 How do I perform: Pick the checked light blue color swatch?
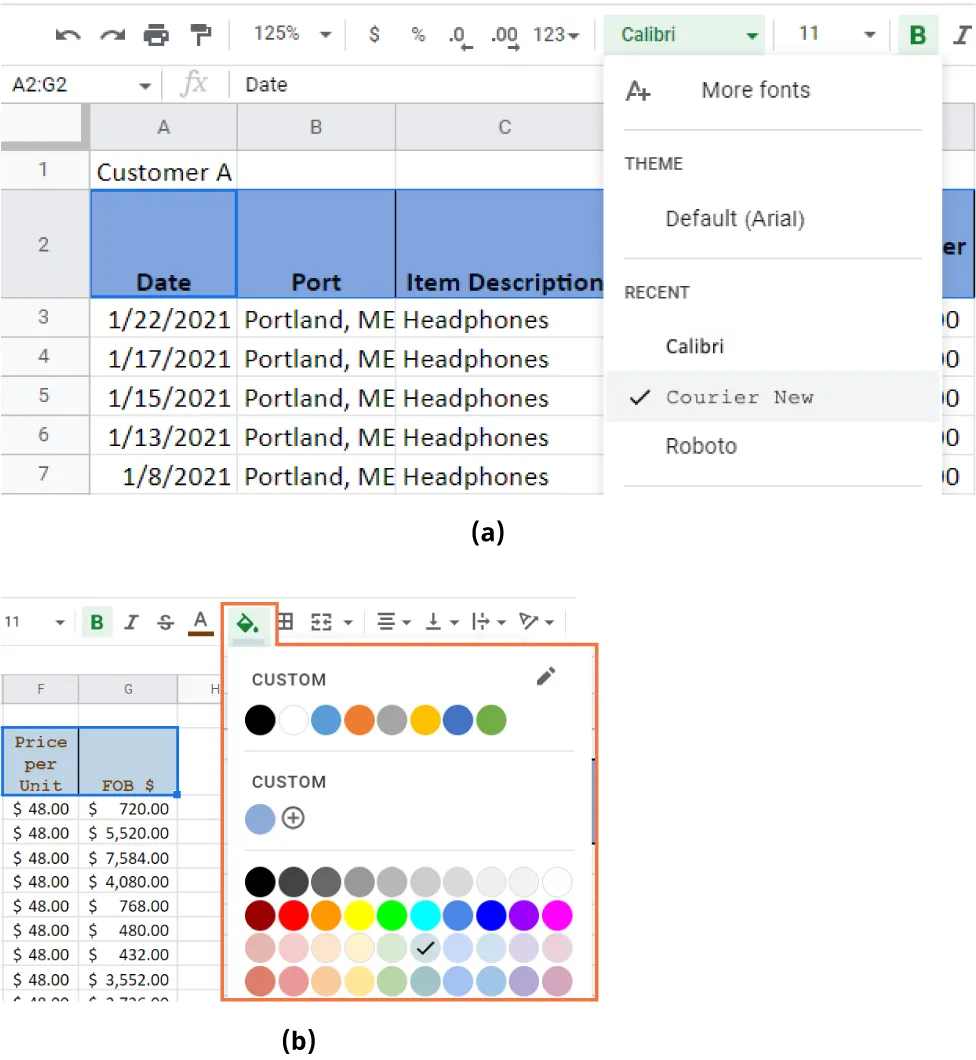click(x=425, y=948)
